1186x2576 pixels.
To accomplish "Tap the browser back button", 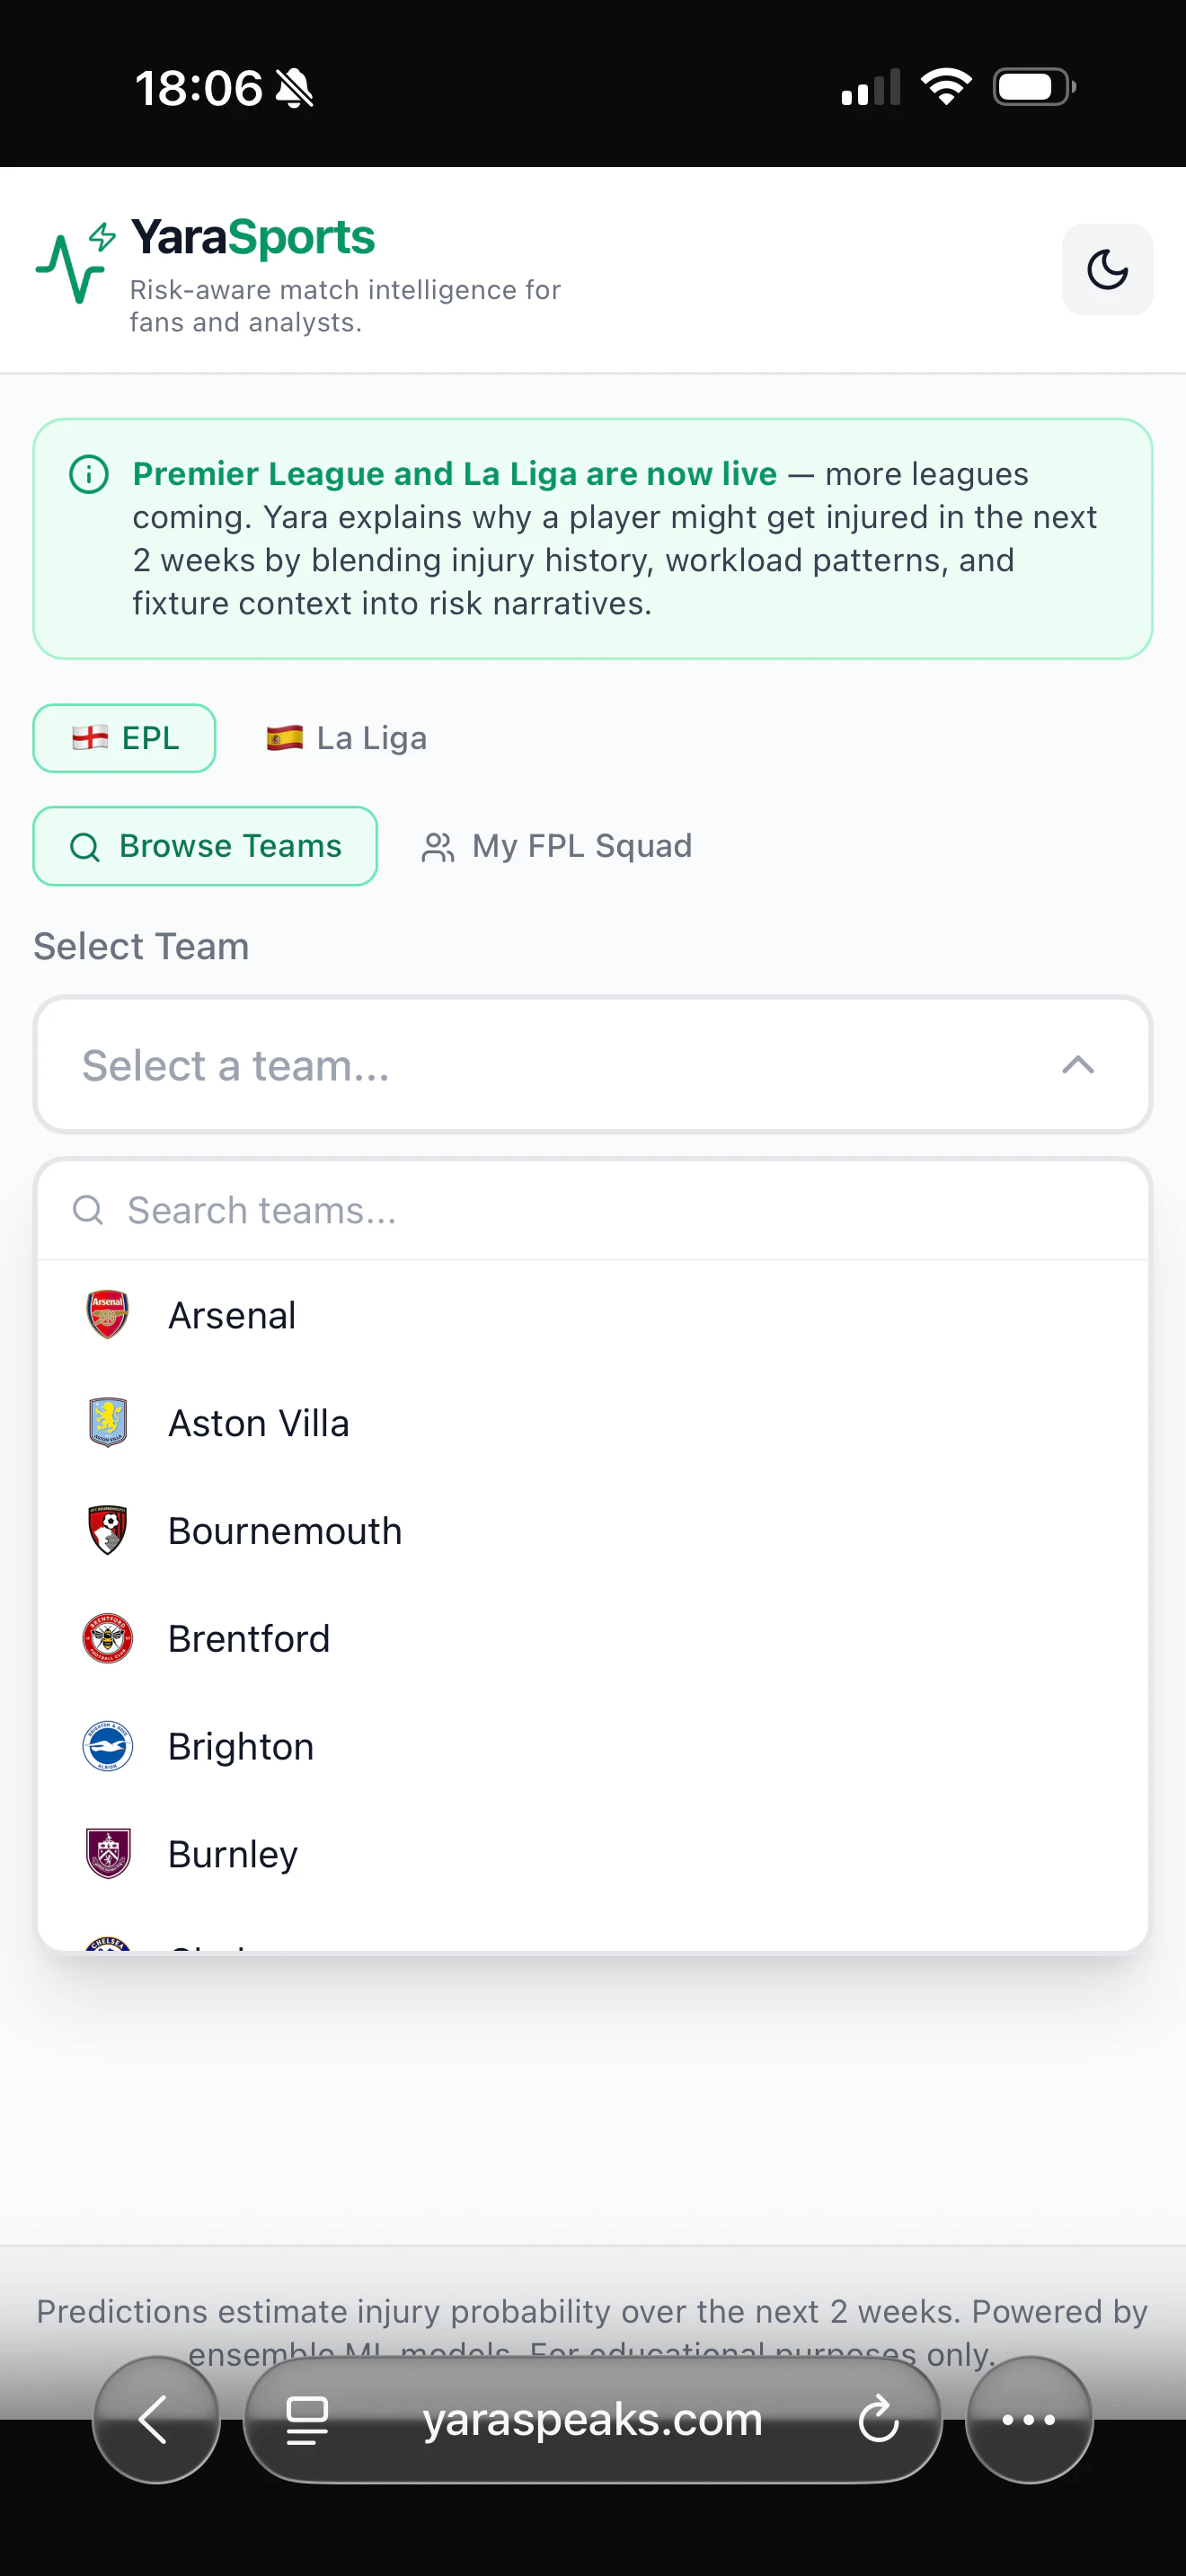I will click(155, 2420).
